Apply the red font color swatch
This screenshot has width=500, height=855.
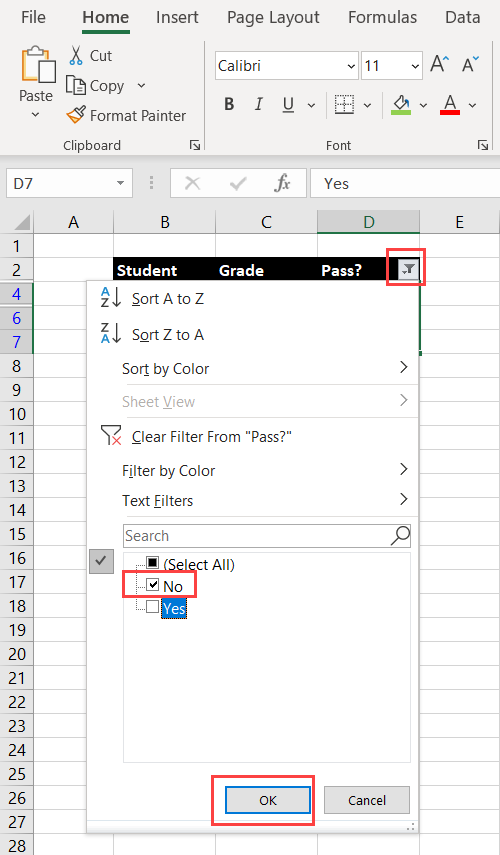450,104
